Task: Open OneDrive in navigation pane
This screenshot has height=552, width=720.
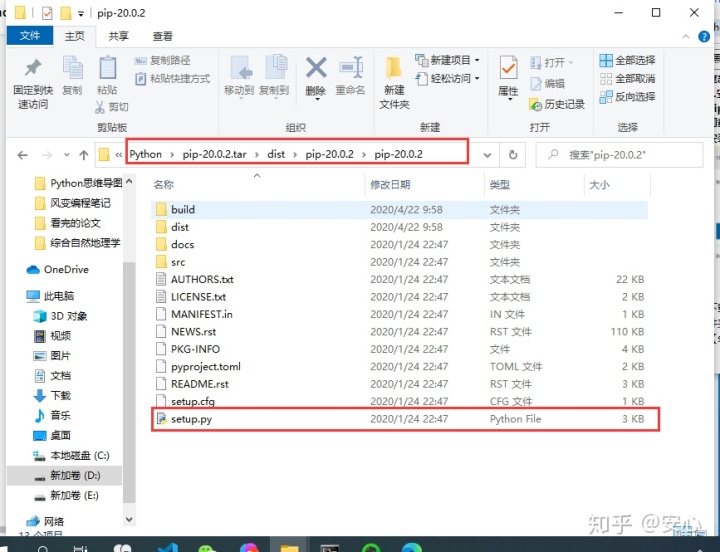Action: pos(58,270)
